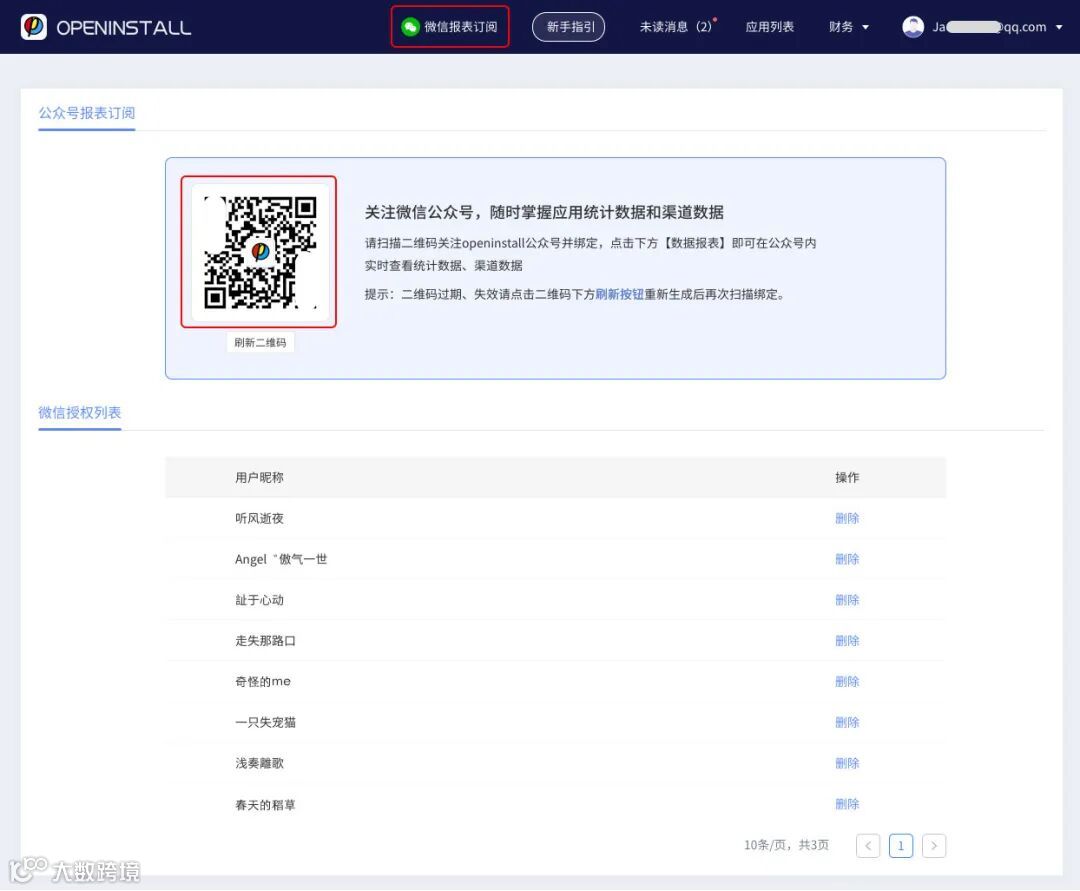1080x891 pixels.
Task: Click the nickname 春天的稻草
Action: coord(265,805)
